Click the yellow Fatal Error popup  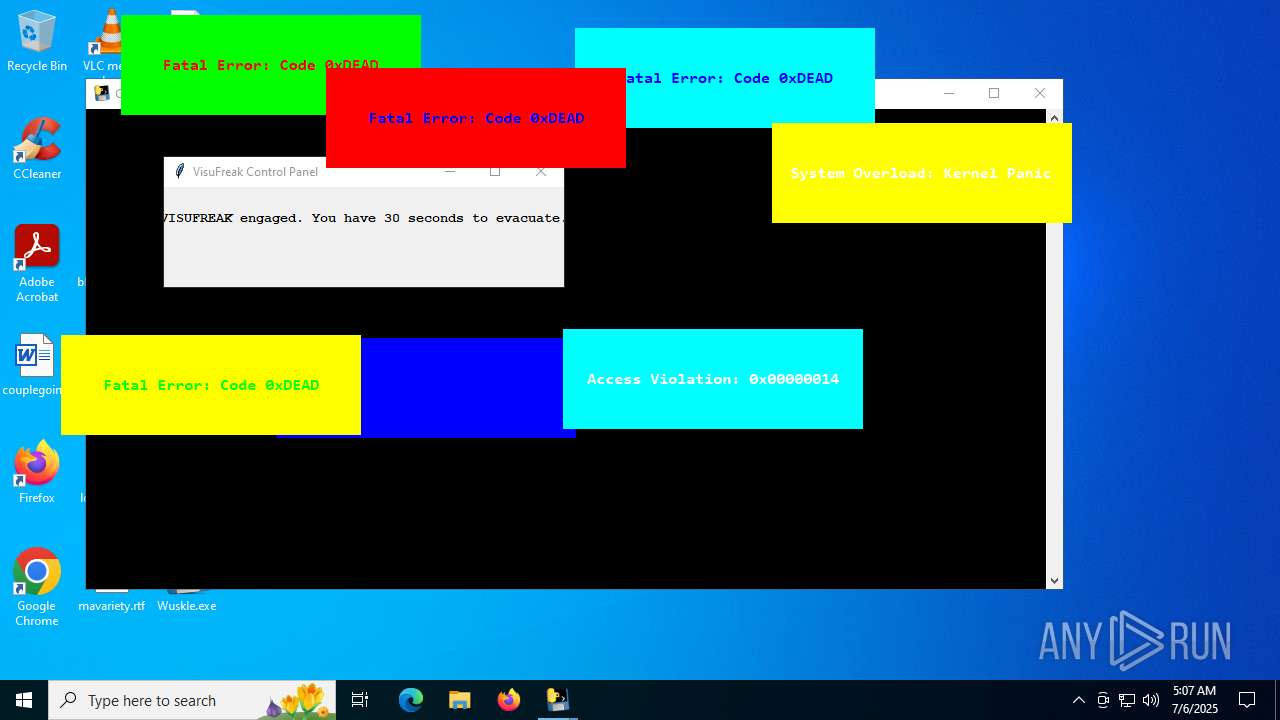pos(211,385)
